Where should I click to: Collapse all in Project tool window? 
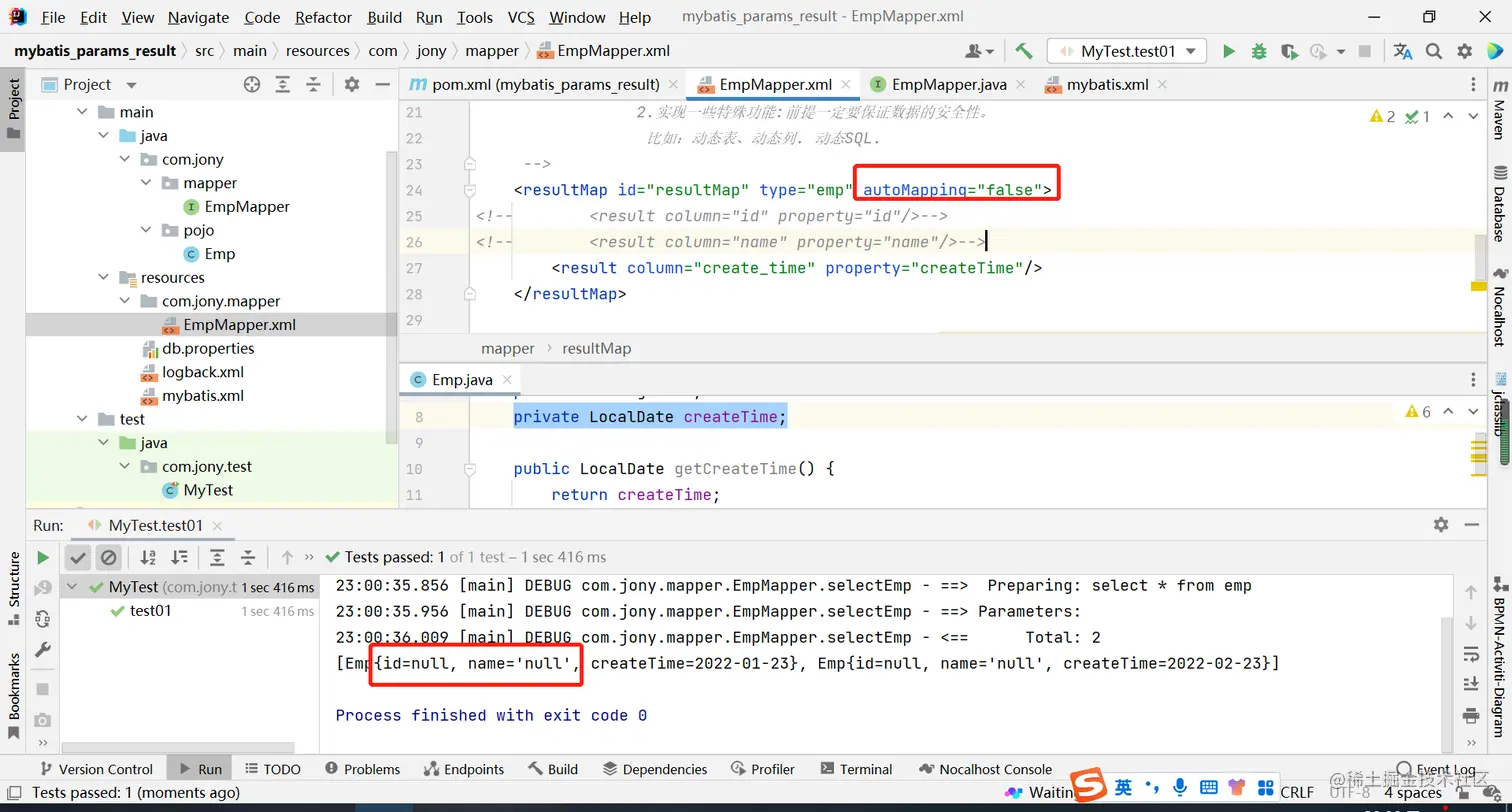coord(314,85)
